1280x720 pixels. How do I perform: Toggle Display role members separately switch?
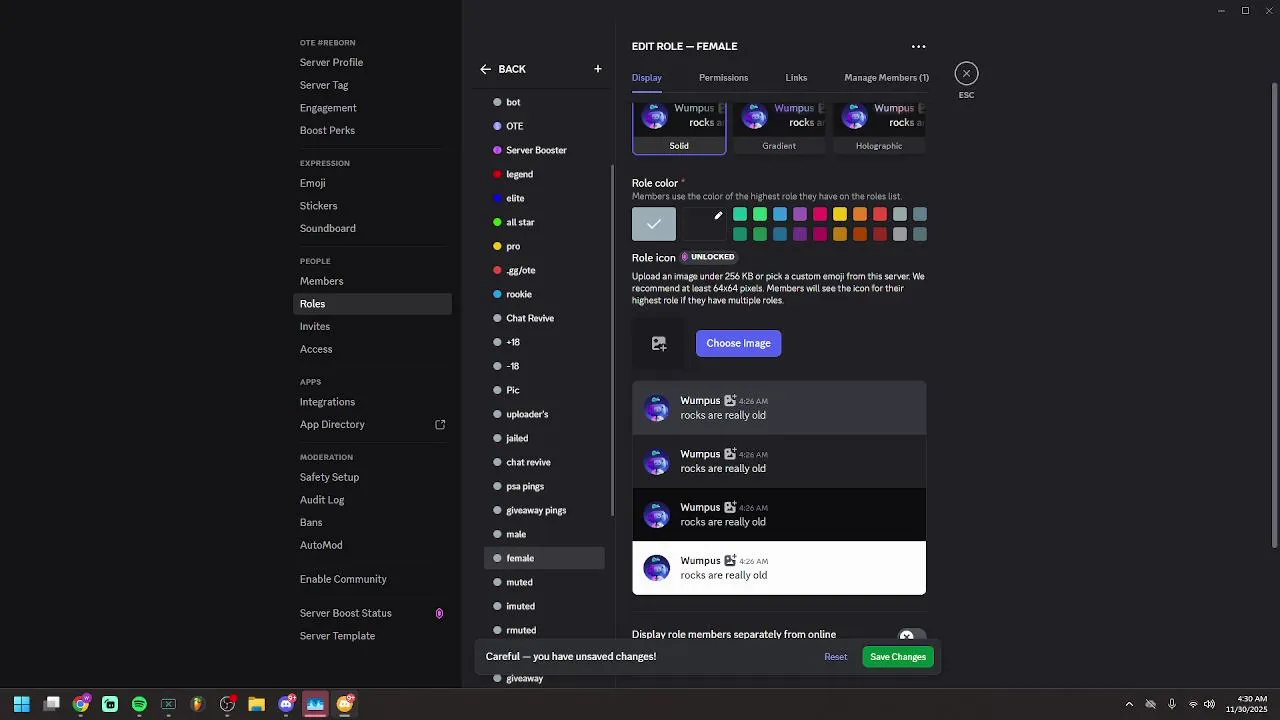(911, 636)
